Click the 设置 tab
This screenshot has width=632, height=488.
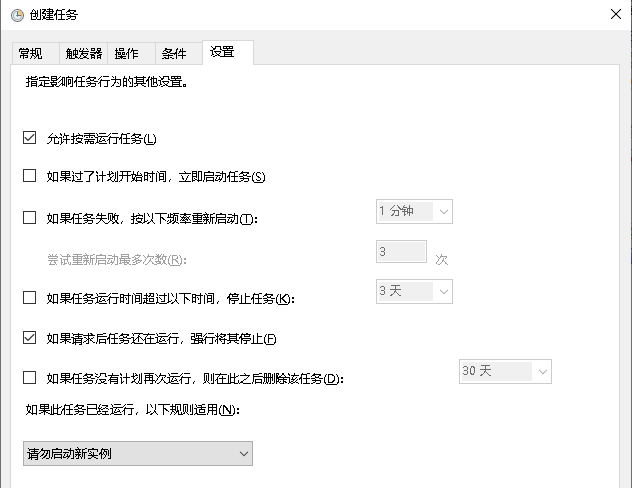coord(222,52)
